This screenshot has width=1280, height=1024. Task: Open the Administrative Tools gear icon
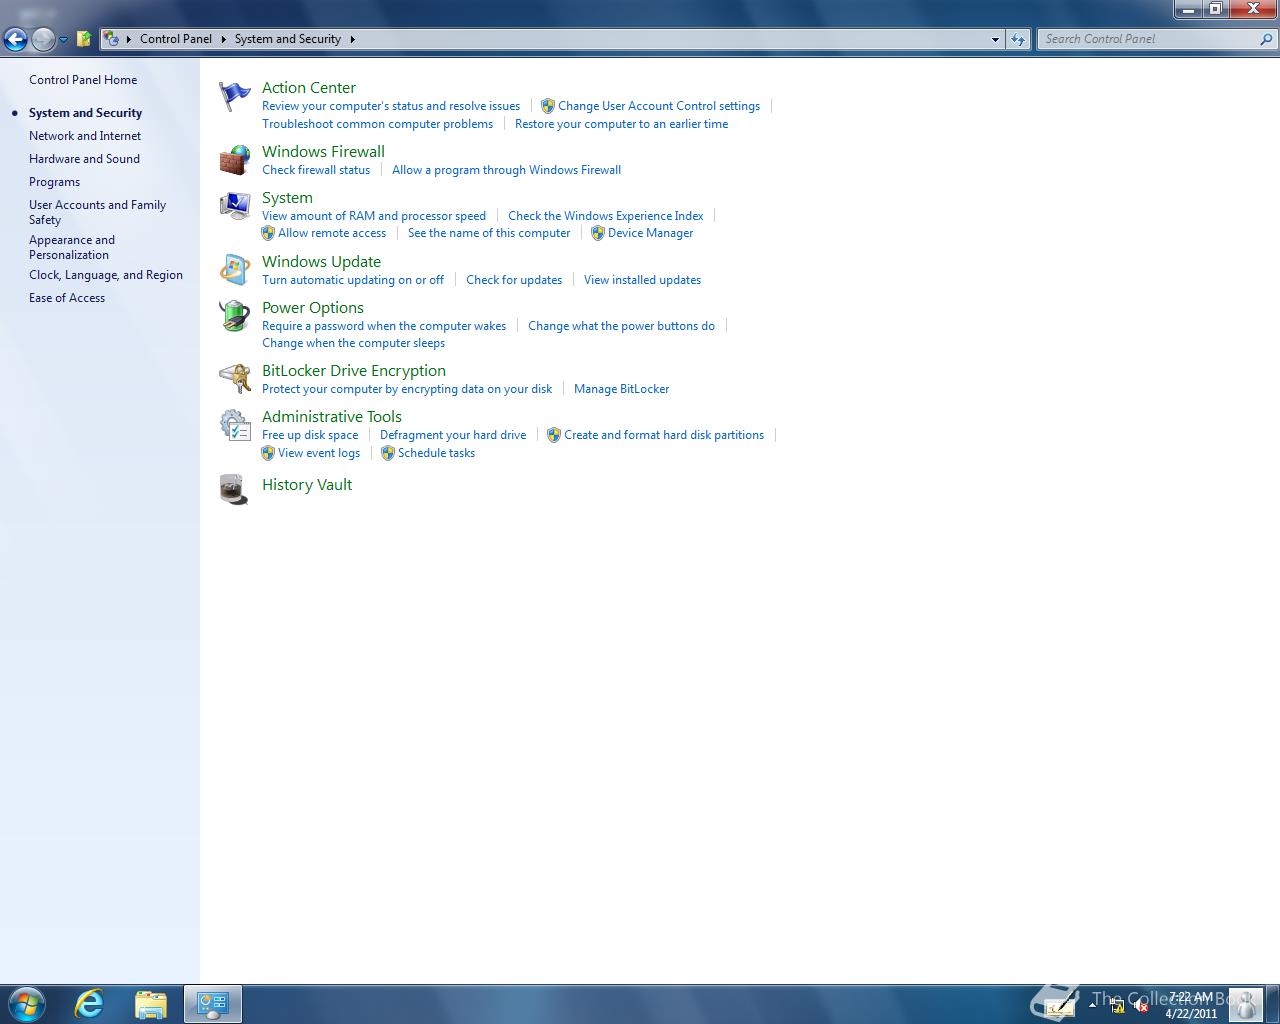tap(235, 425)
